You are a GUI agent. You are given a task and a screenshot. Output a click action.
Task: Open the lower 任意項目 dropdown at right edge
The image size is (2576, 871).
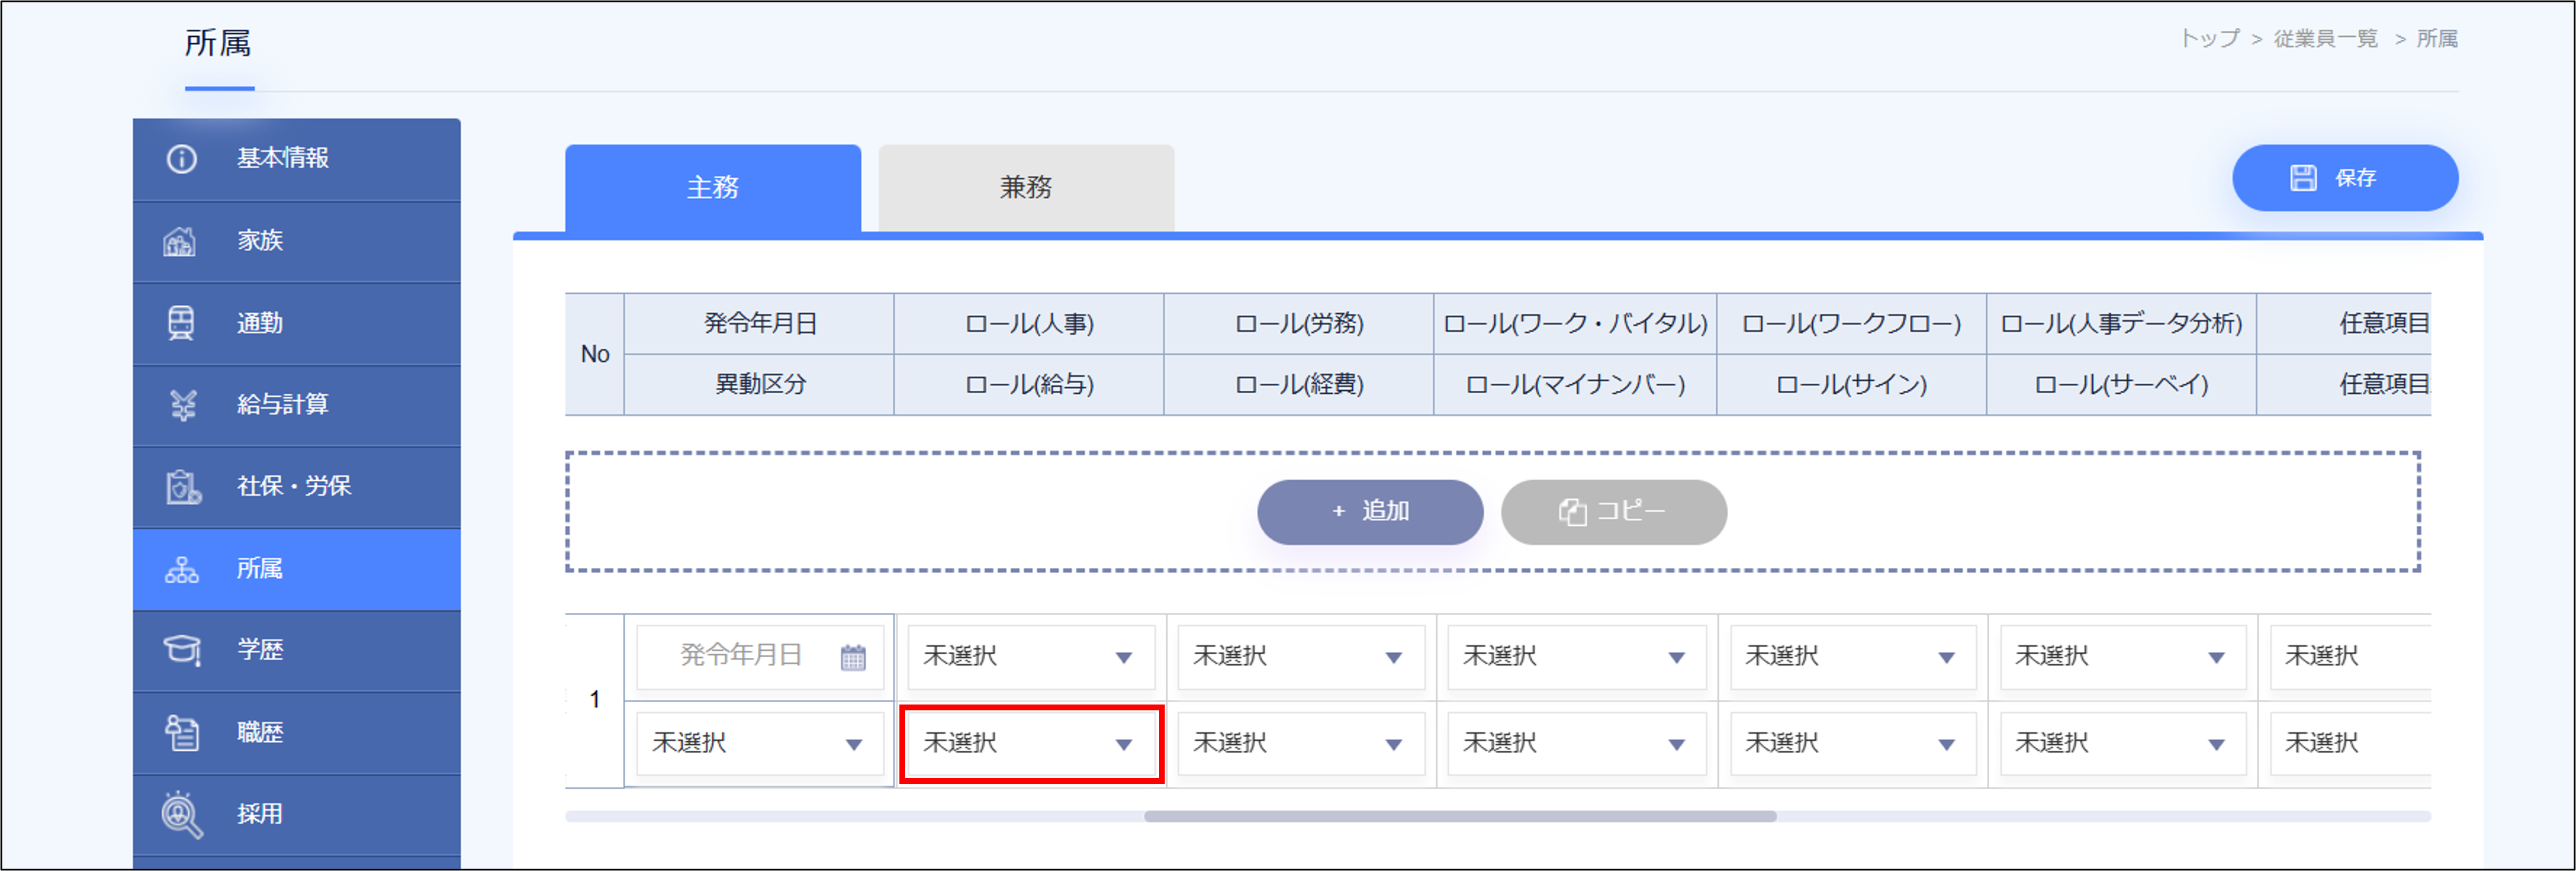(x=2350, y=744)
